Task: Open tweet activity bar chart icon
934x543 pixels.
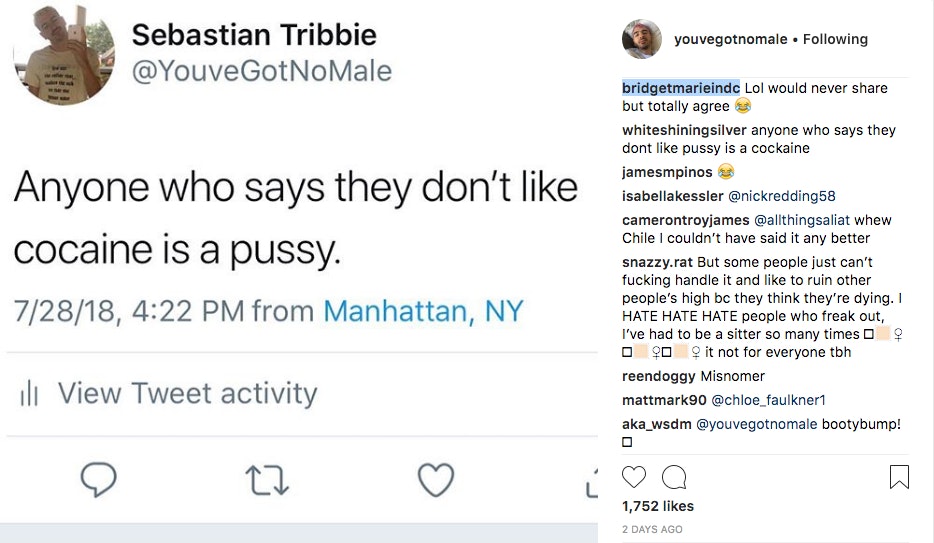Action: [29, 394]
